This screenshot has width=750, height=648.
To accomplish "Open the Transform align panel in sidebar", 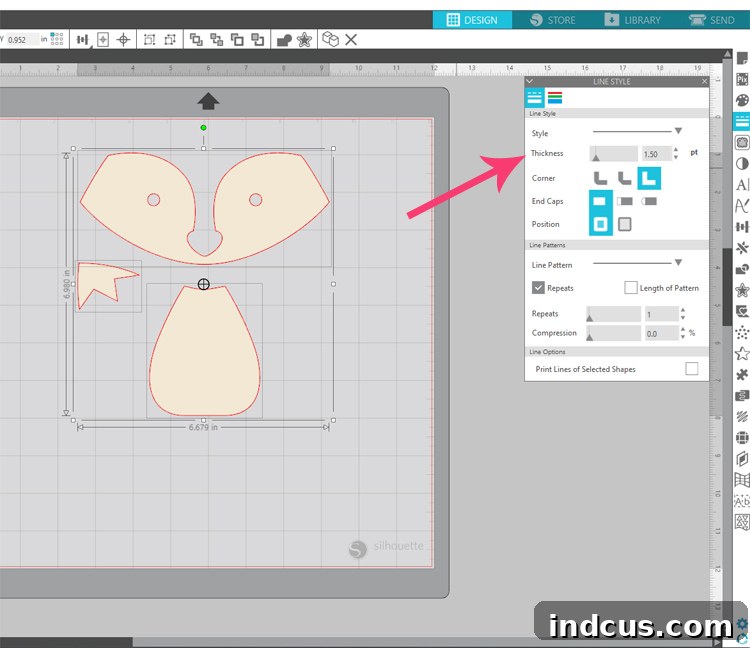I will pyautogui.click(x=742, y=227).
